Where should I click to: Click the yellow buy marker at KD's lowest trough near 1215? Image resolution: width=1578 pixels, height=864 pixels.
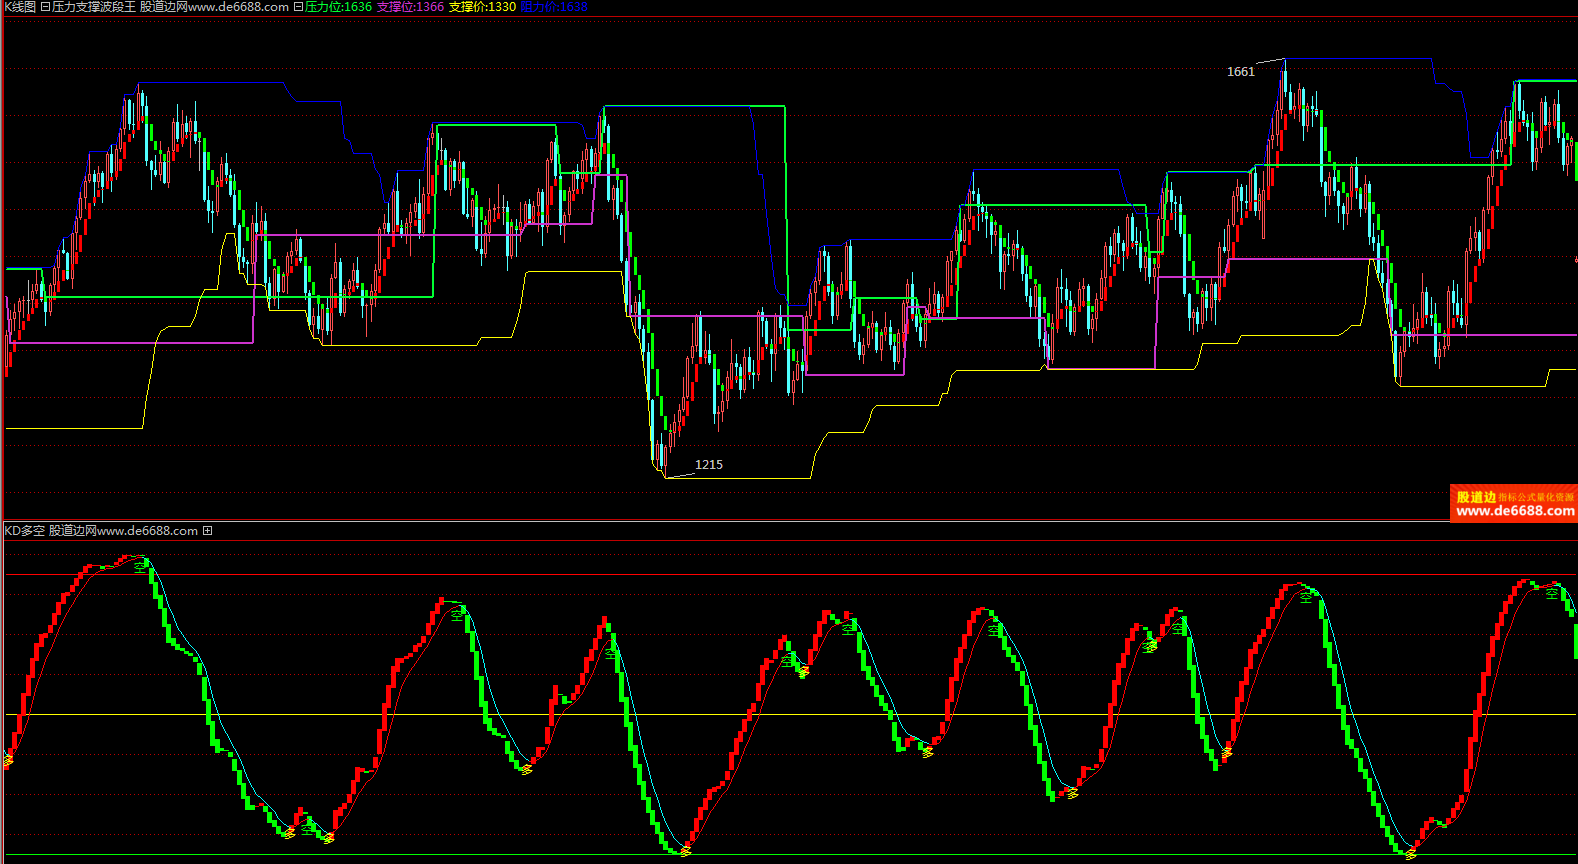[x=685, y=851]
